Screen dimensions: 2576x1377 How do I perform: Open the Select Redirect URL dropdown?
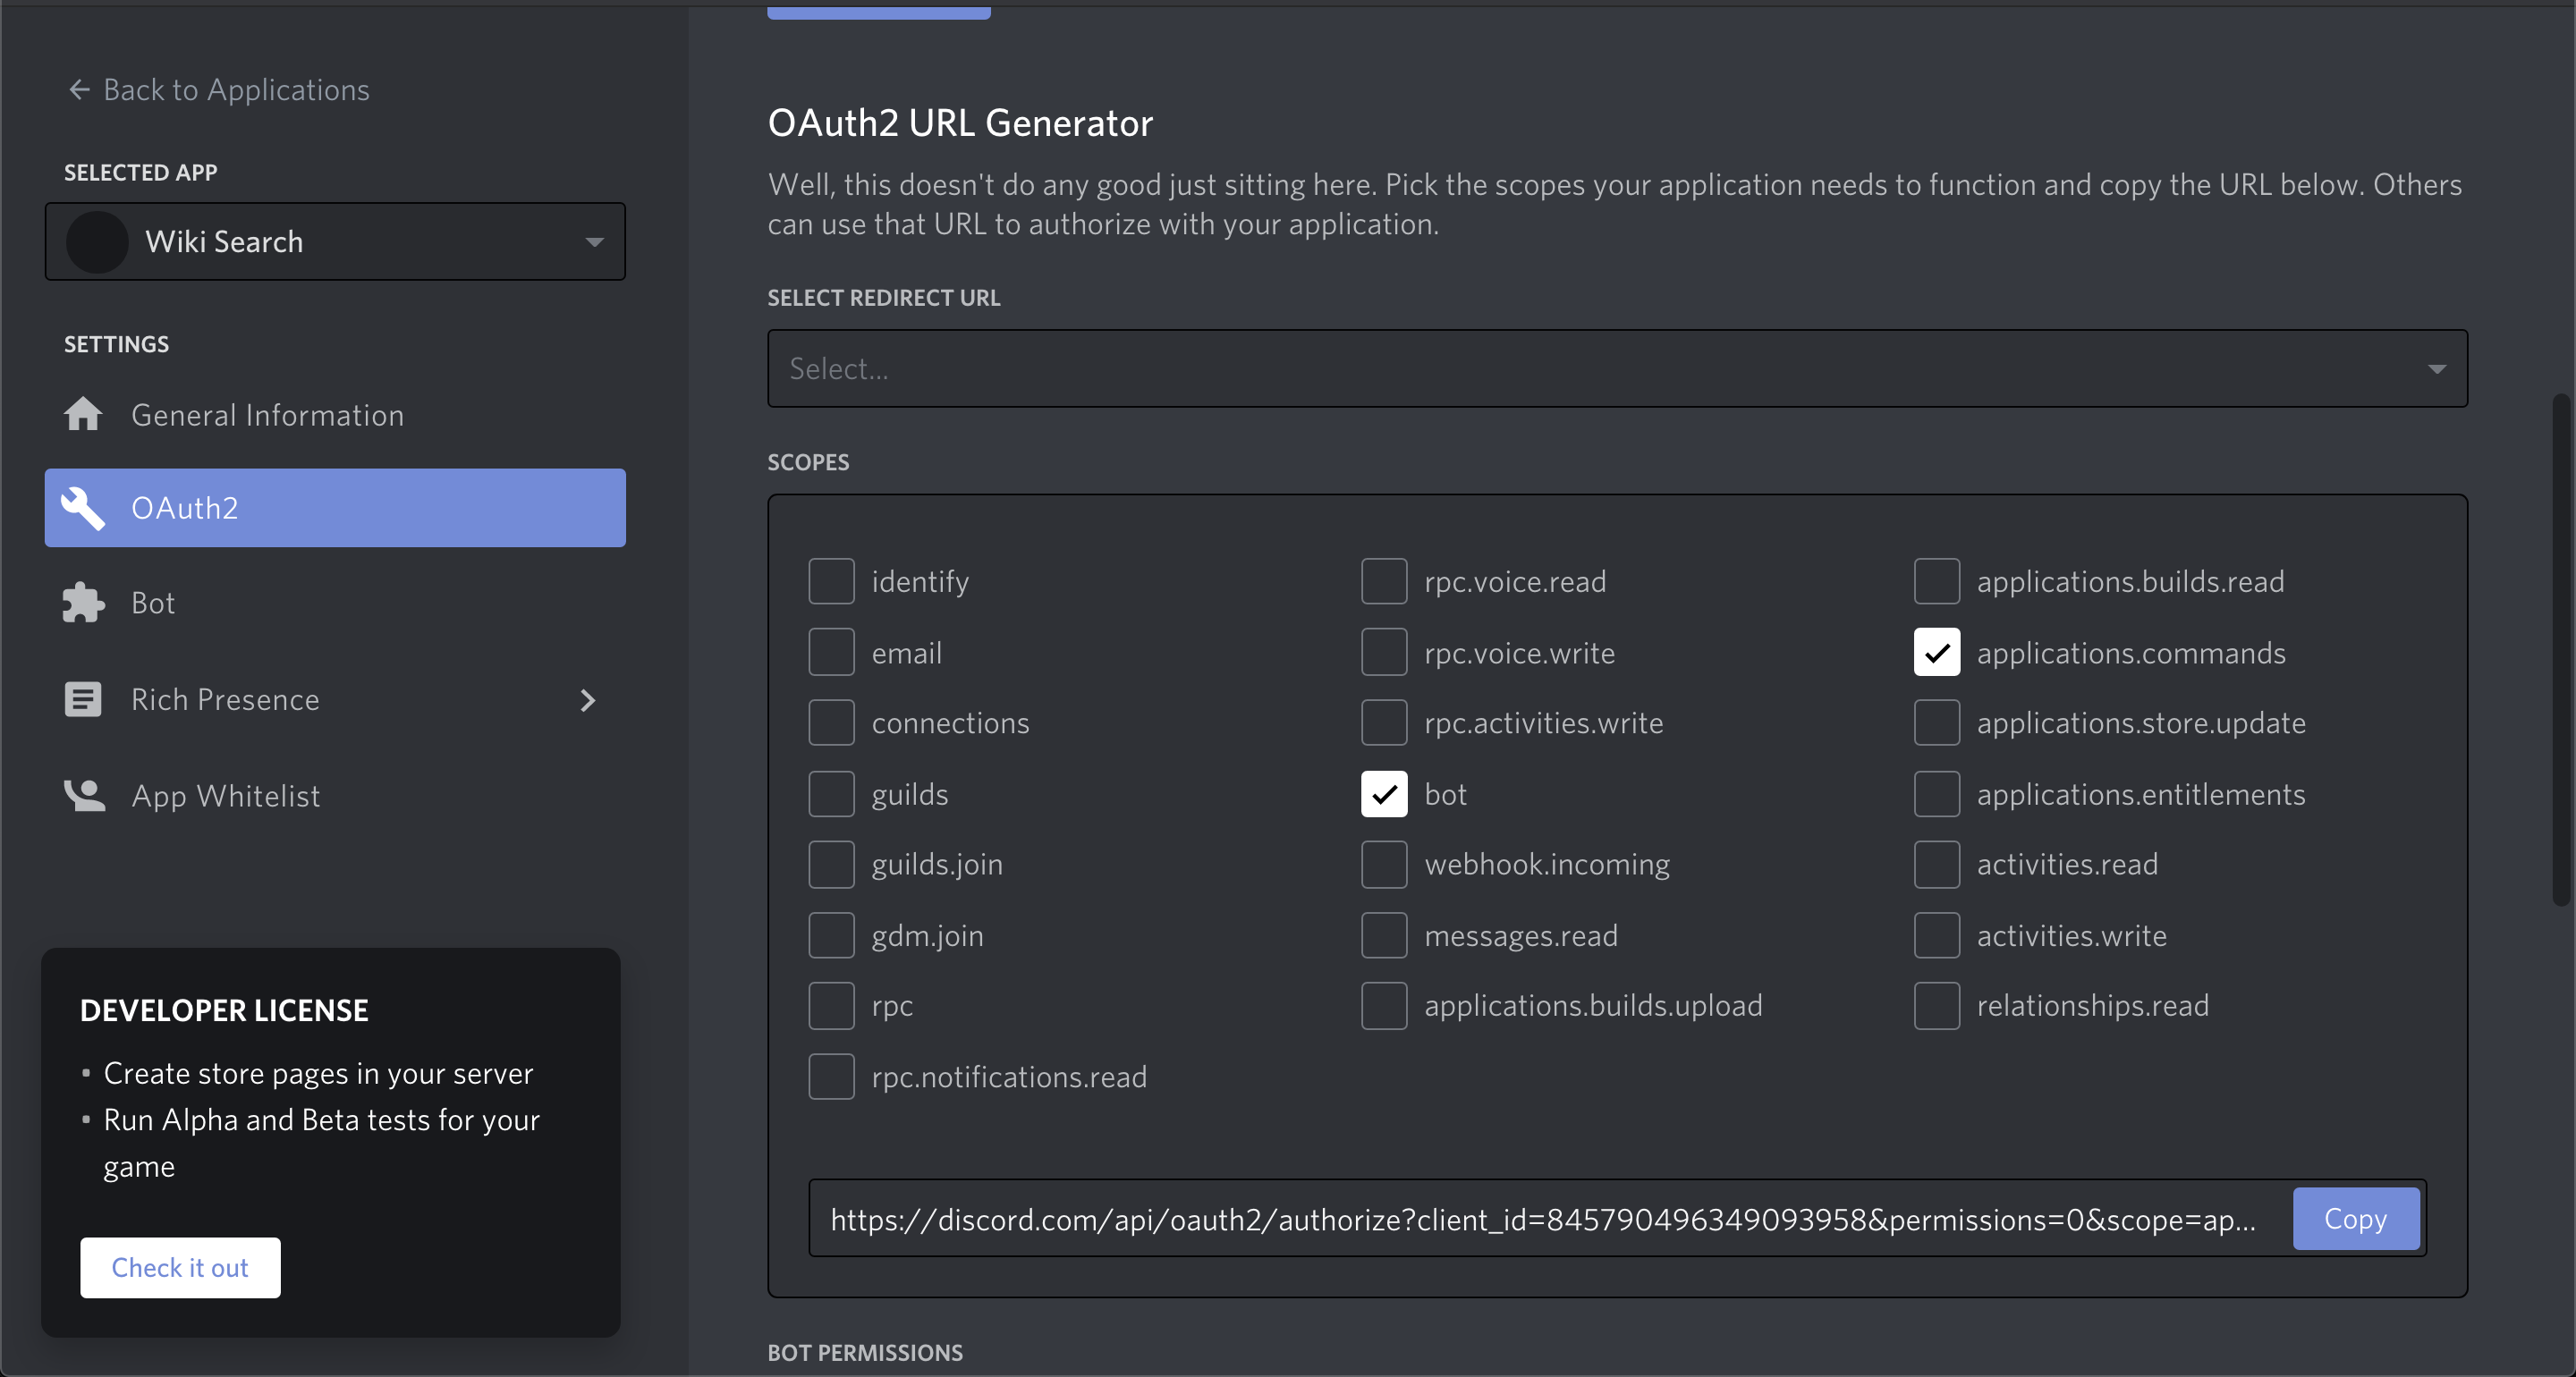click(1616, 369)
